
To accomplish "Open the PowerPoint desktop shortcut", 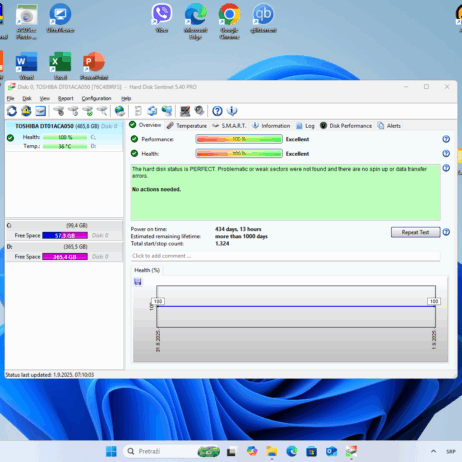I will (x=94, y=66).
